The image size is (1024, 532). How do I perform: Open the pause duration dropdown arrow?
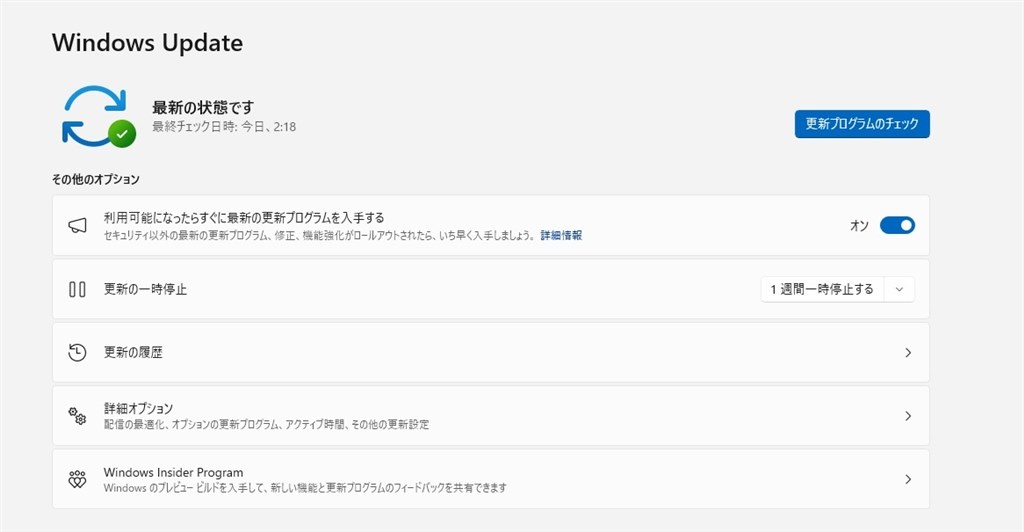point(899,289)
